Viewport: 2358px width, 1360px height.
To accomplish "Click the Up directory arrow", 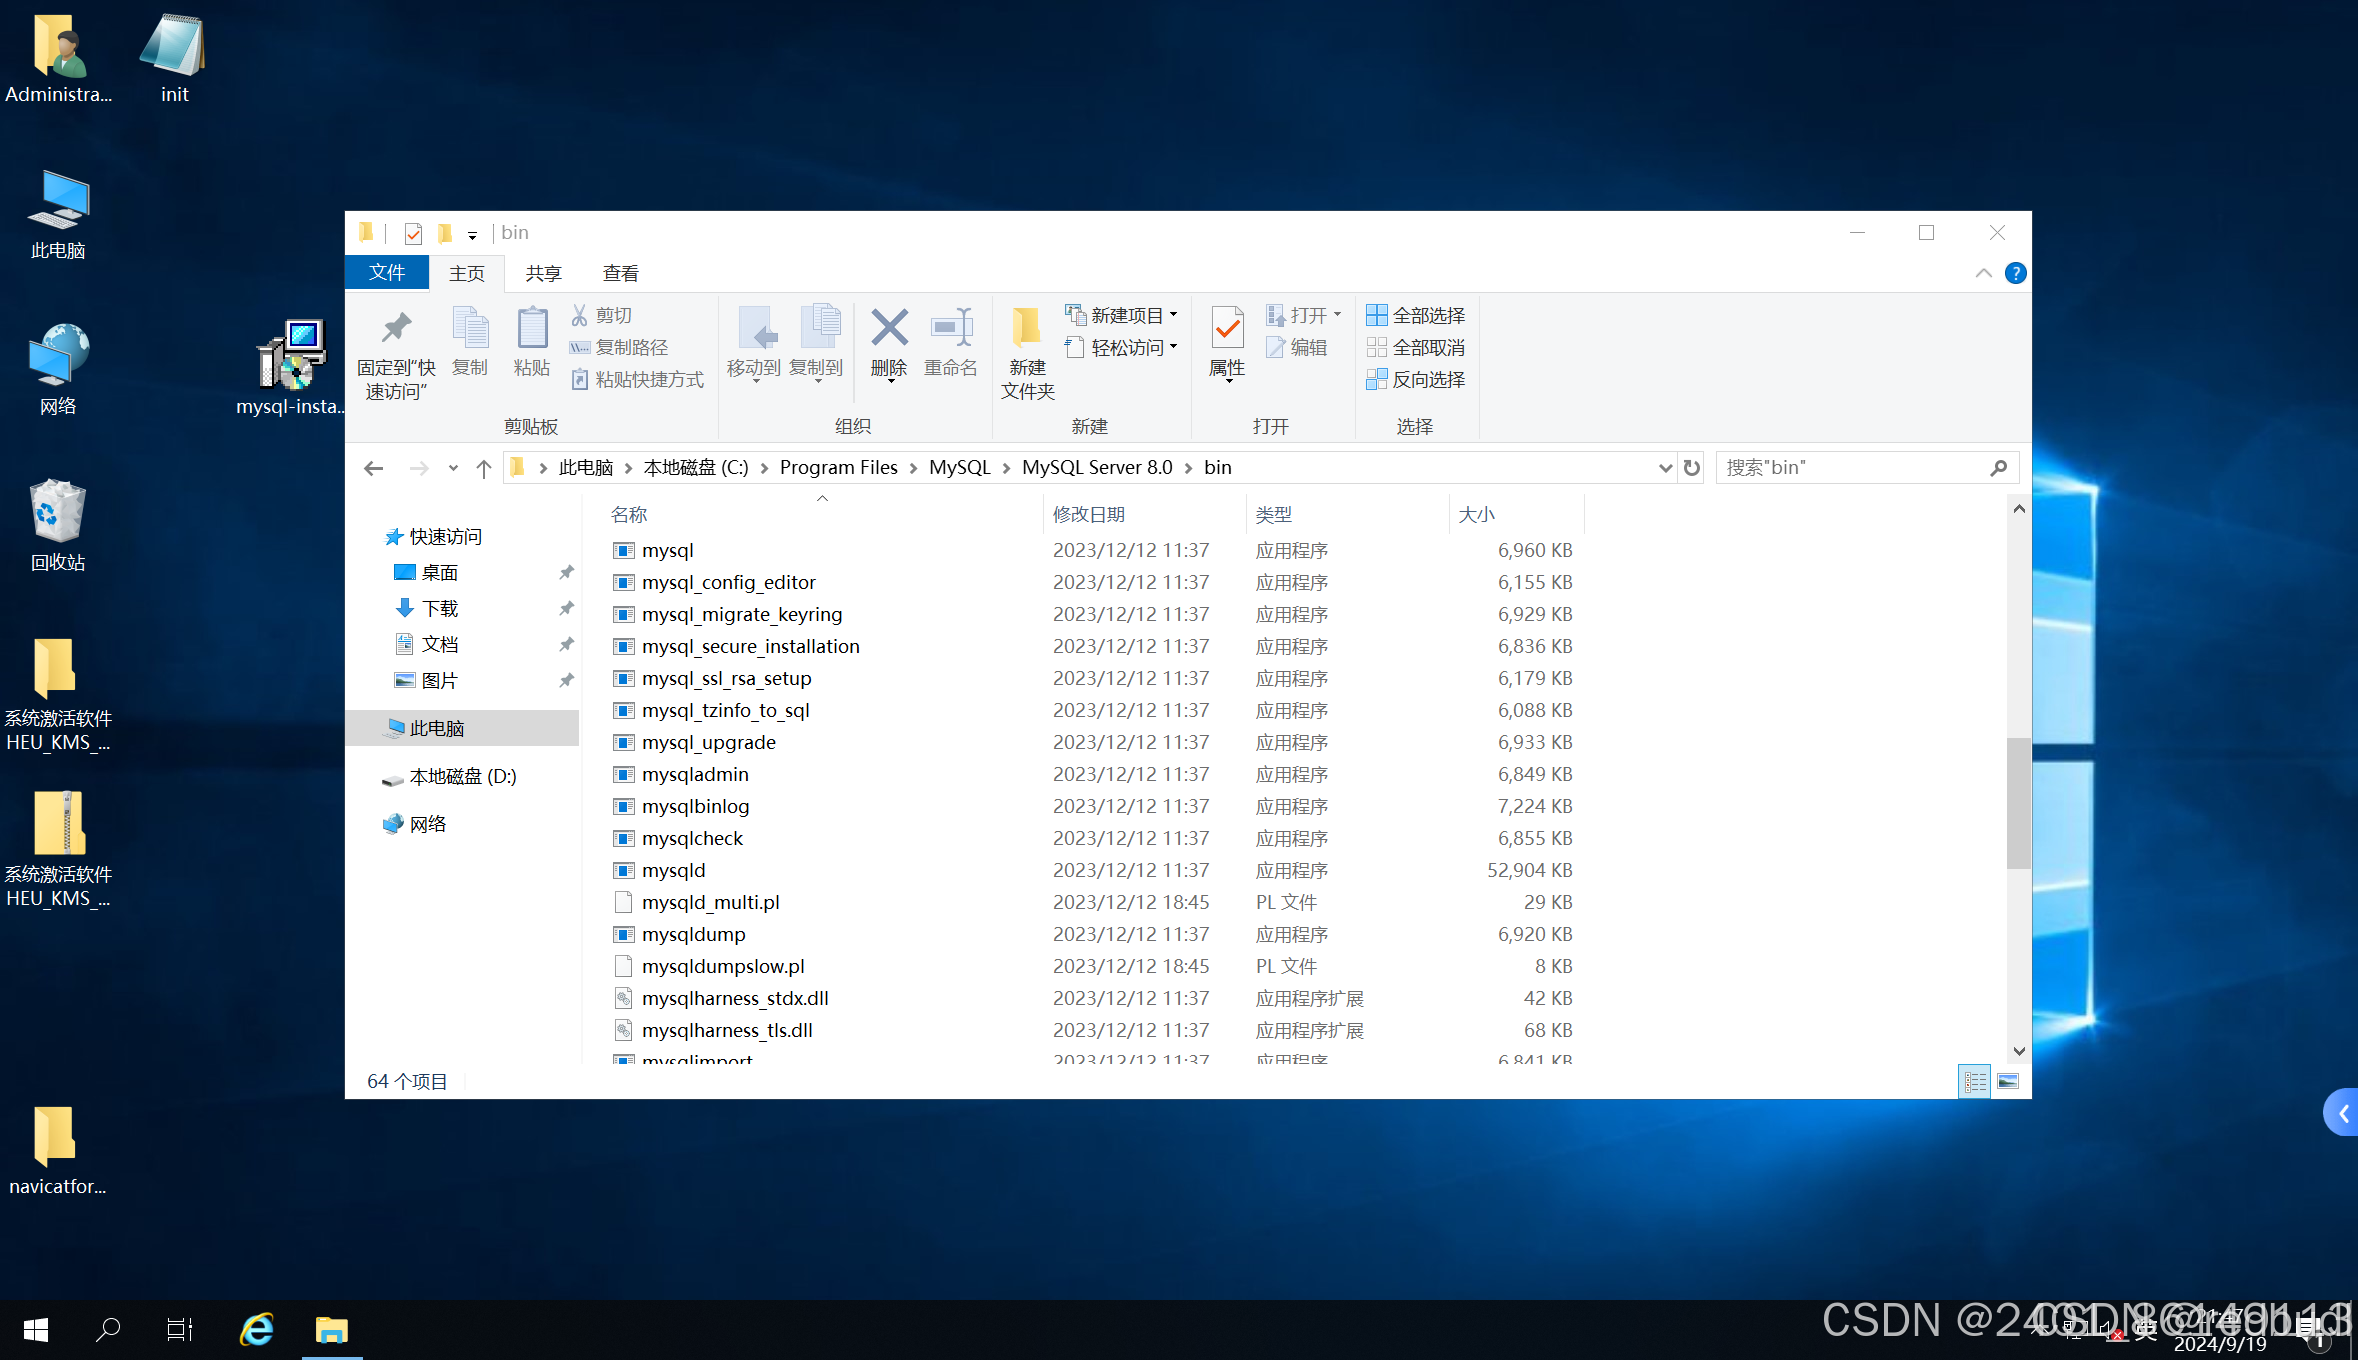I will (484, 468).
